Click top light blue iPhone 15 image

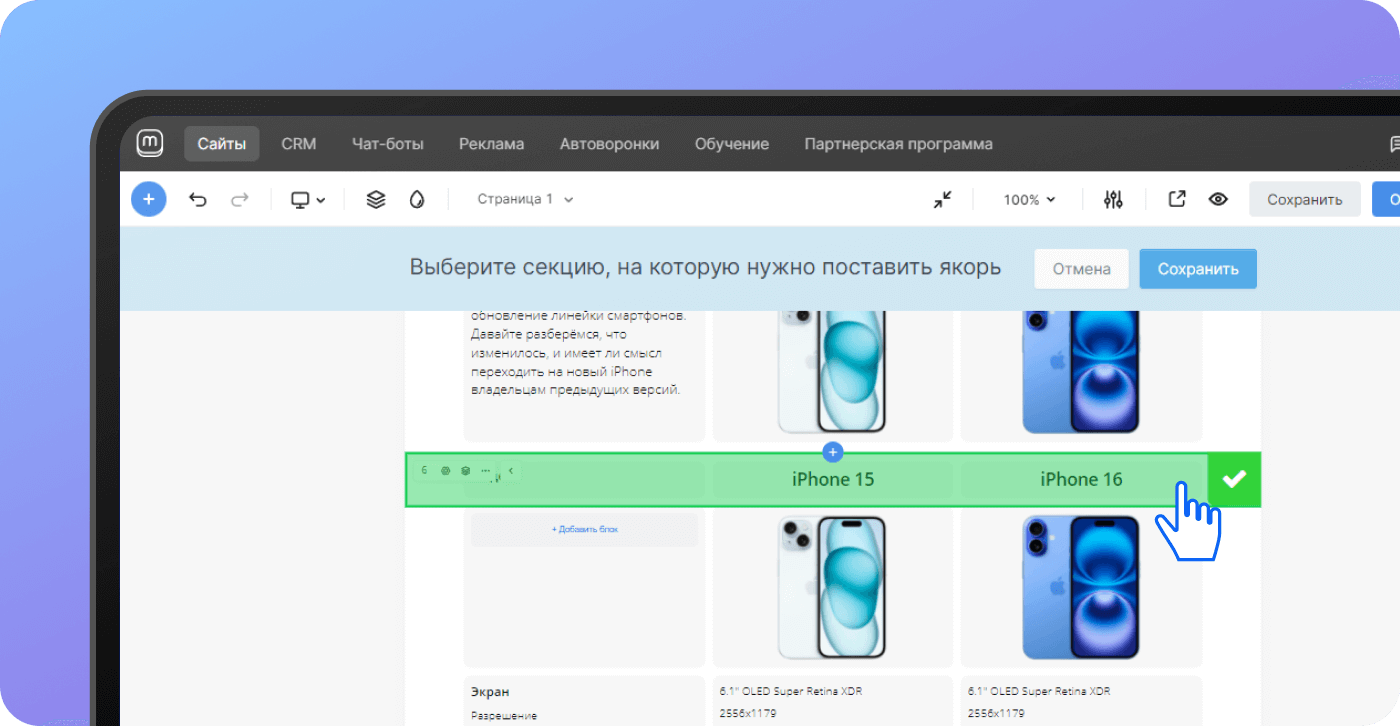point(832,370)
